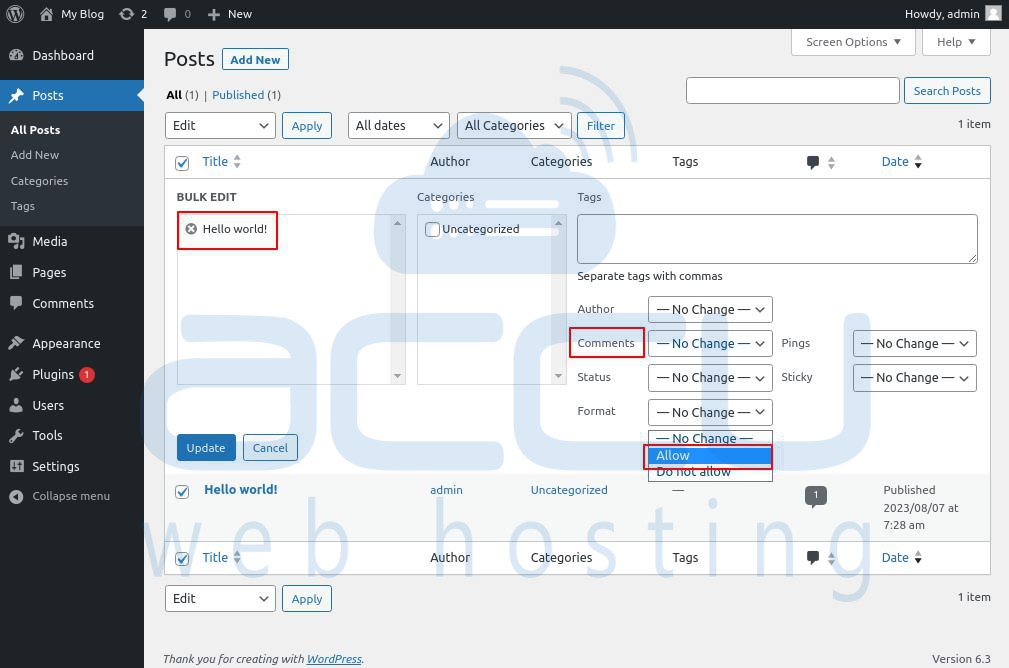Click inside the search posts field

[x=792, y=90]
